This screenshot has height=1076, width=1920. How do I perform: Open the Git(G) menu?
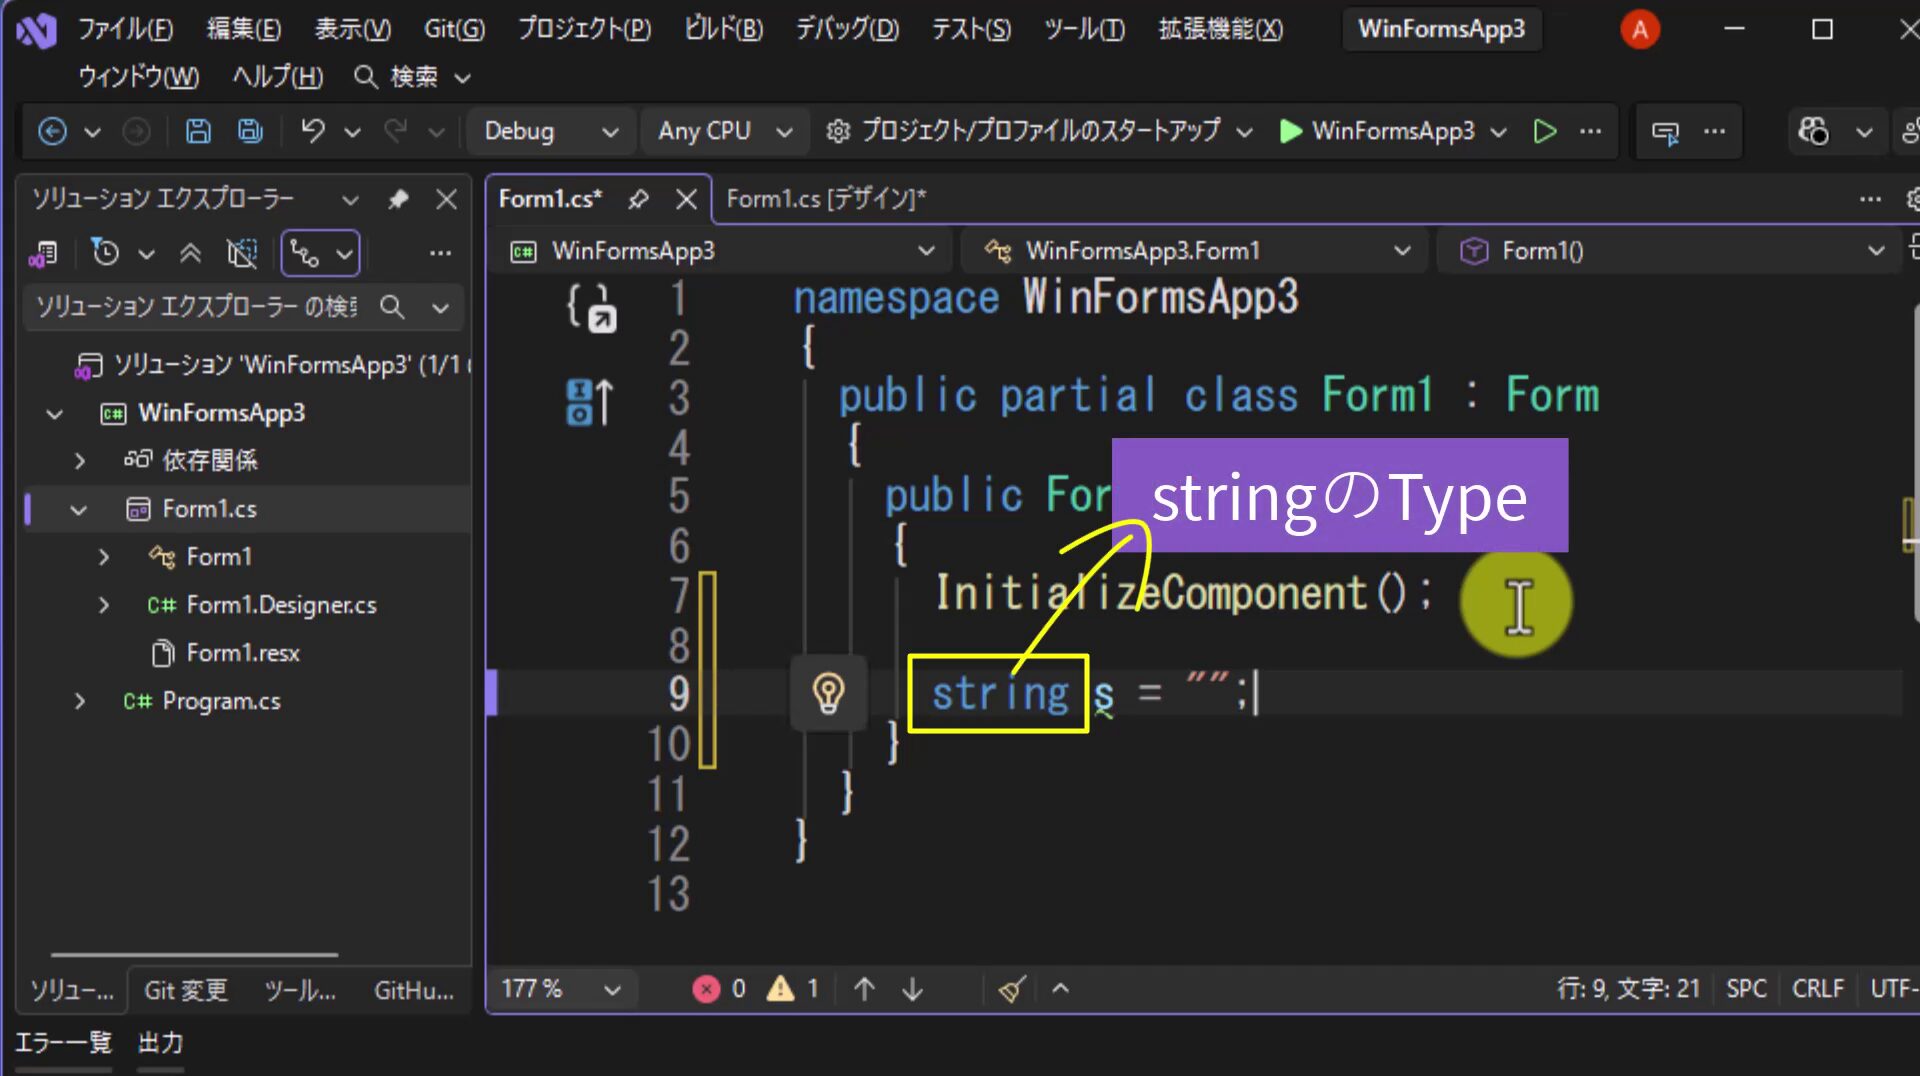pos(454,29)
